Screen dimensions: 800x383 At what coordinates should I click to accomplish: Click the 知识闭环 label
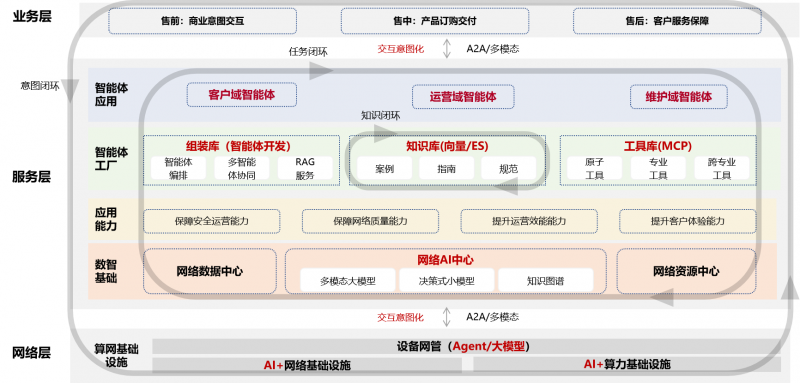[x=381, y=115]
